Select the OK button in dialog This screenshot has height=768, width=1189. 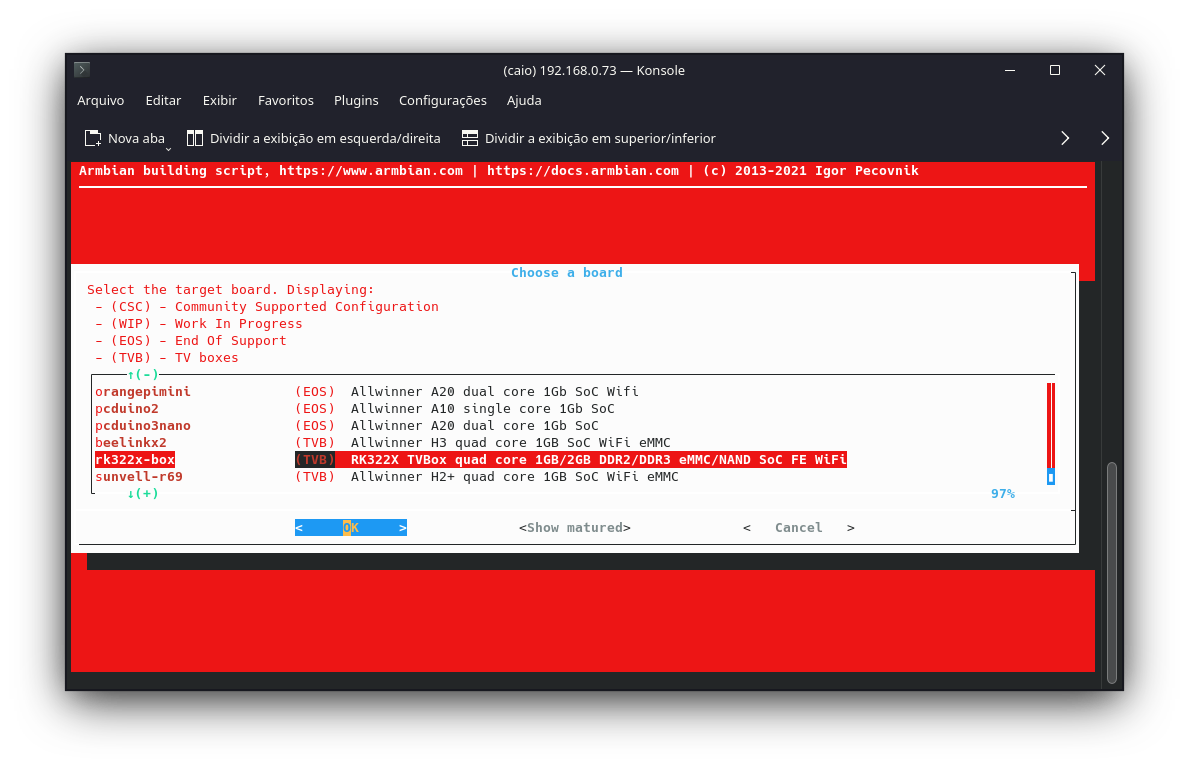tap(351, 528)
